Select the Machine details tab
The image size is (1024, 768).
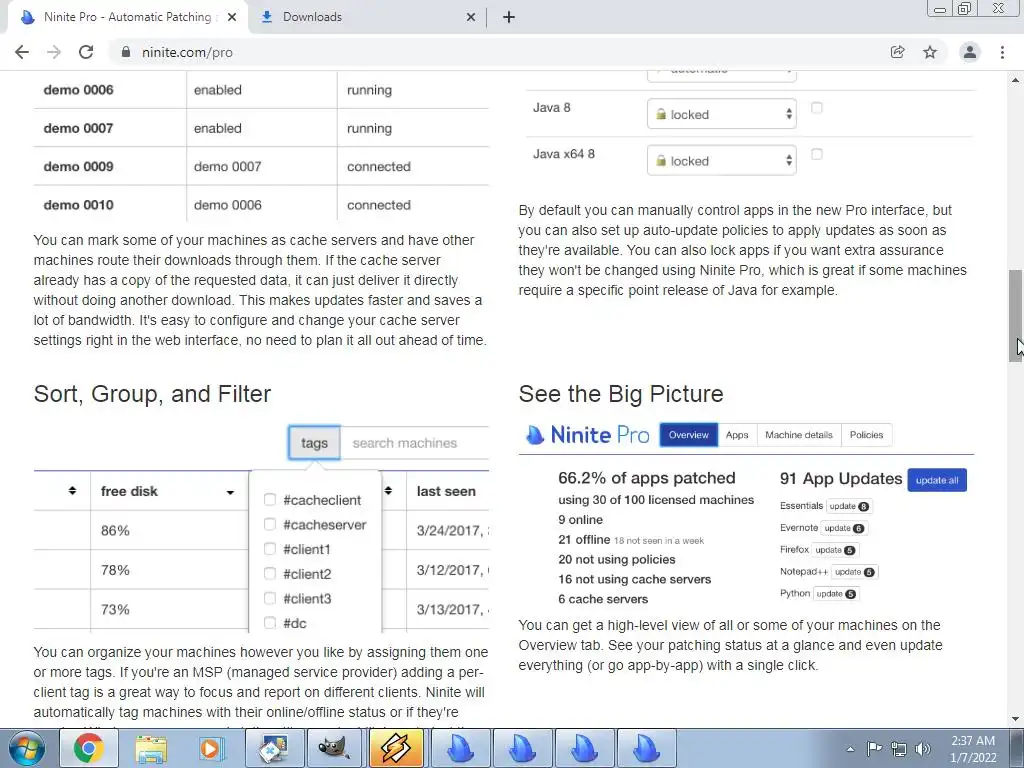coord(799,435)
